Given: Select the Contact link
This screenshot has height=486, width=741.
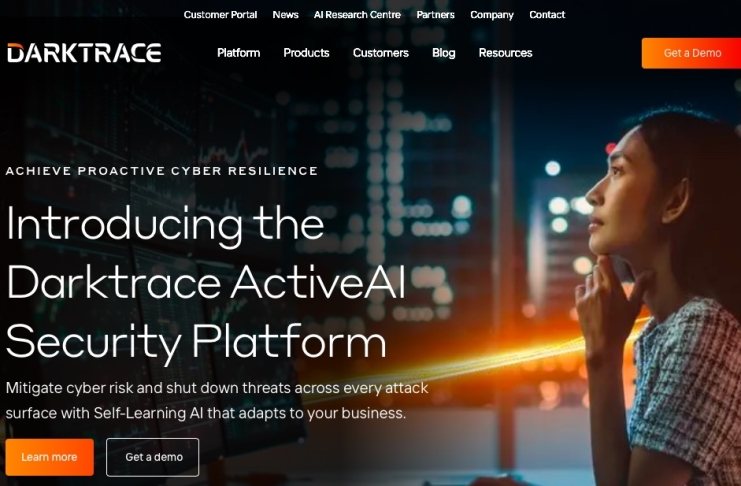Looking at the screenshot, I should point(547,15).
